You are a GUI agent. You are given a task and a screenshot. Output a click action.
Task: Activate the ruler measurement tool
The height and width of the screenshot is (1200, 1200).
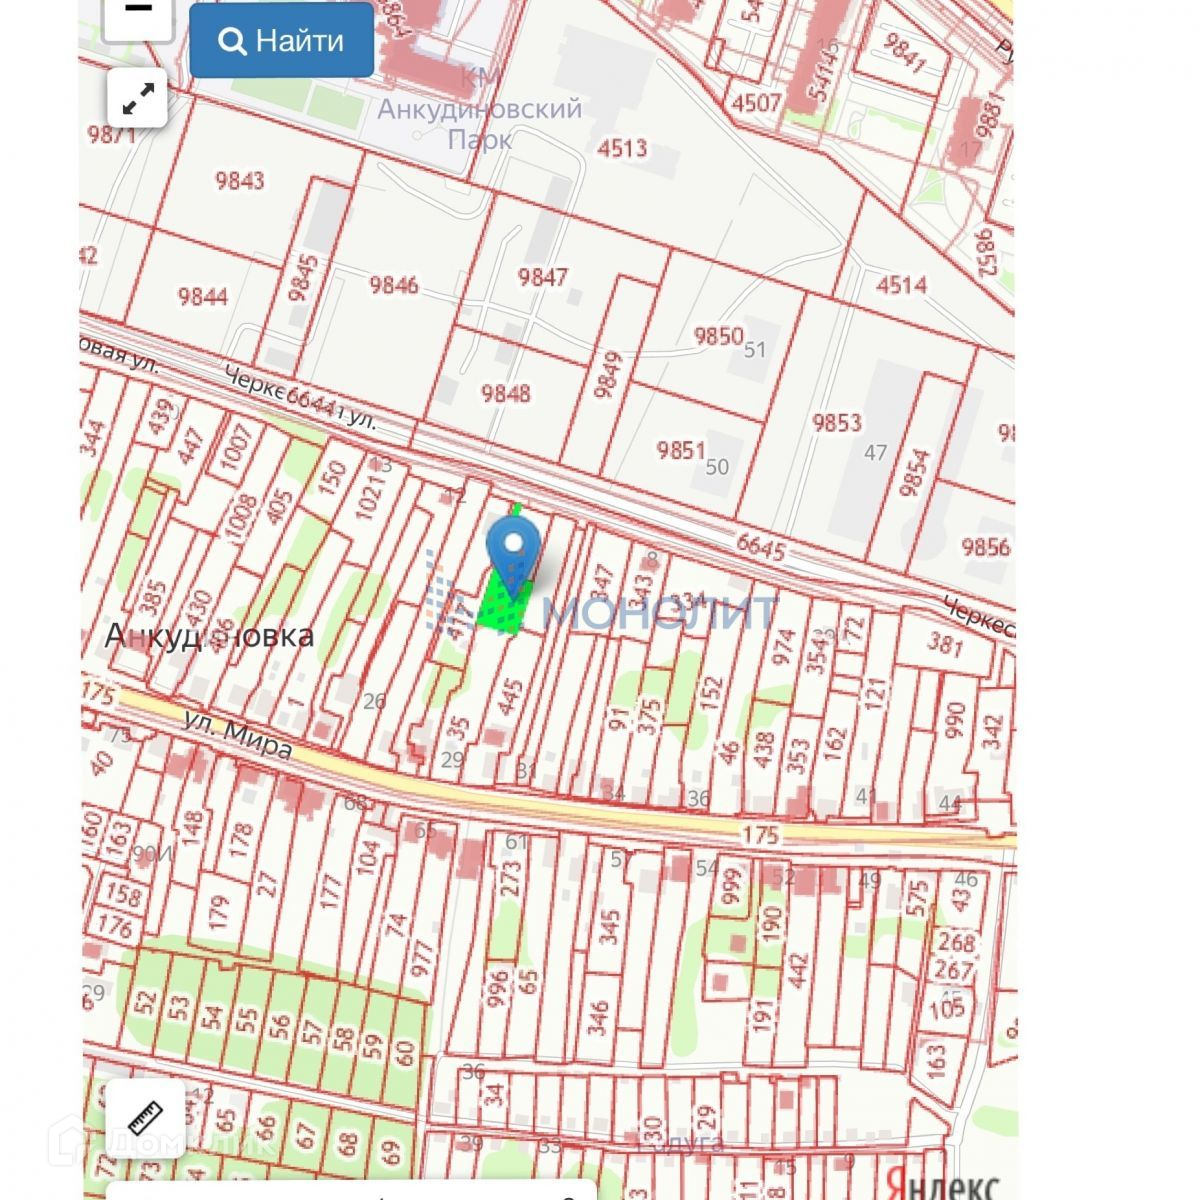point(145,1118)
